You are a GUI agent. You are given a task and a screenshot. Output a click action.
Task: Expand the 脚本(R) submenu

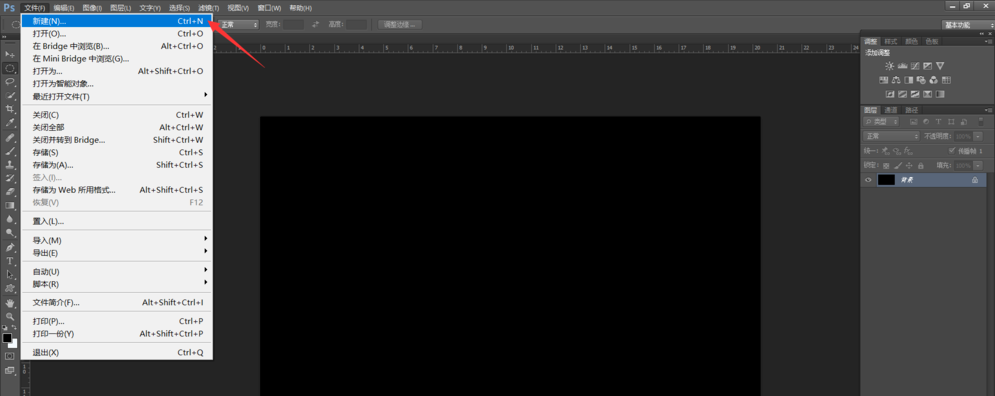pyautogui.click(x=117, y=284)
